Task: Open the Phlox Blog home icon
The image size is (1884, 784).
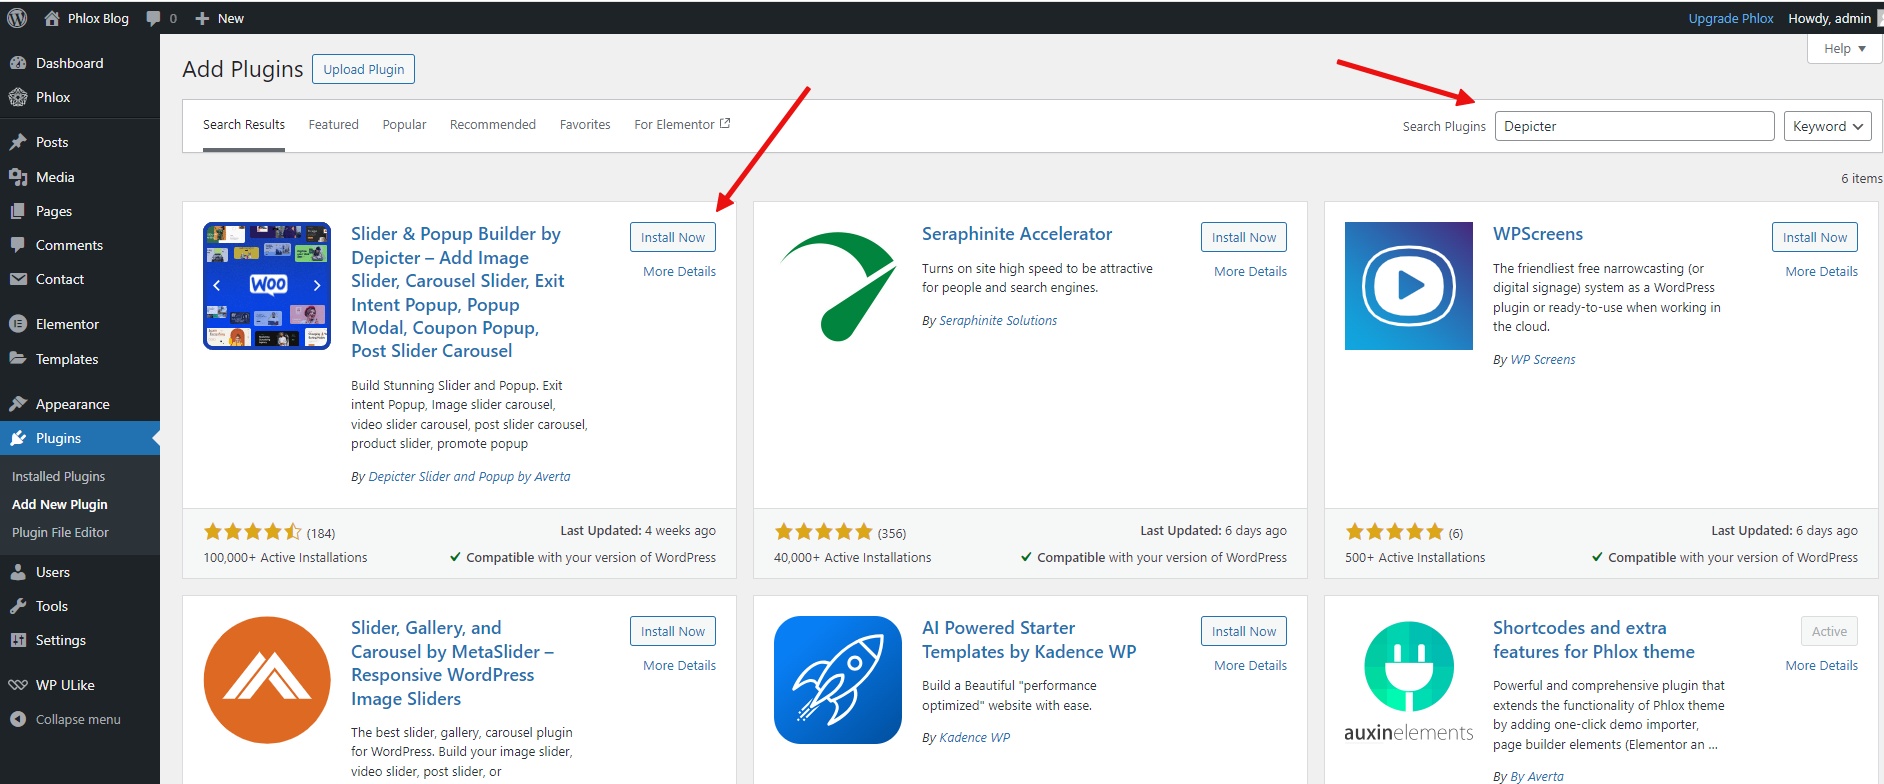Action: click(52, 18)
